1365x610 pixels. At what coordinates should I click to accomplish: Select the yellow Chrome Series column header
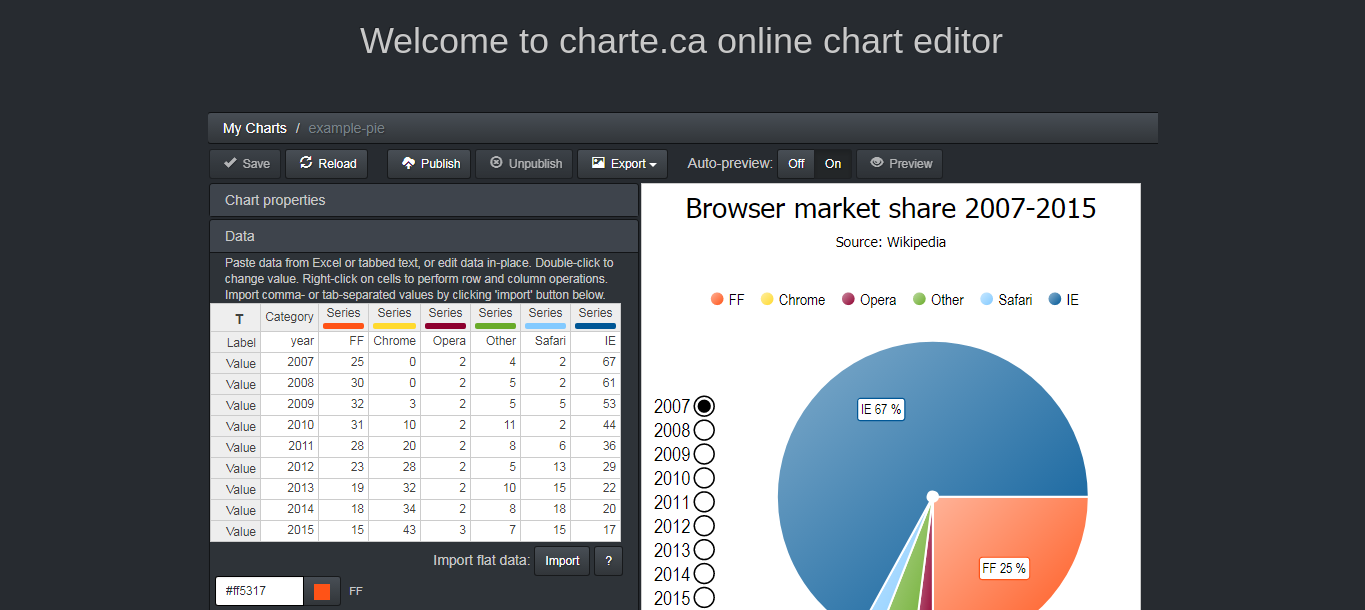pos(394,318)
